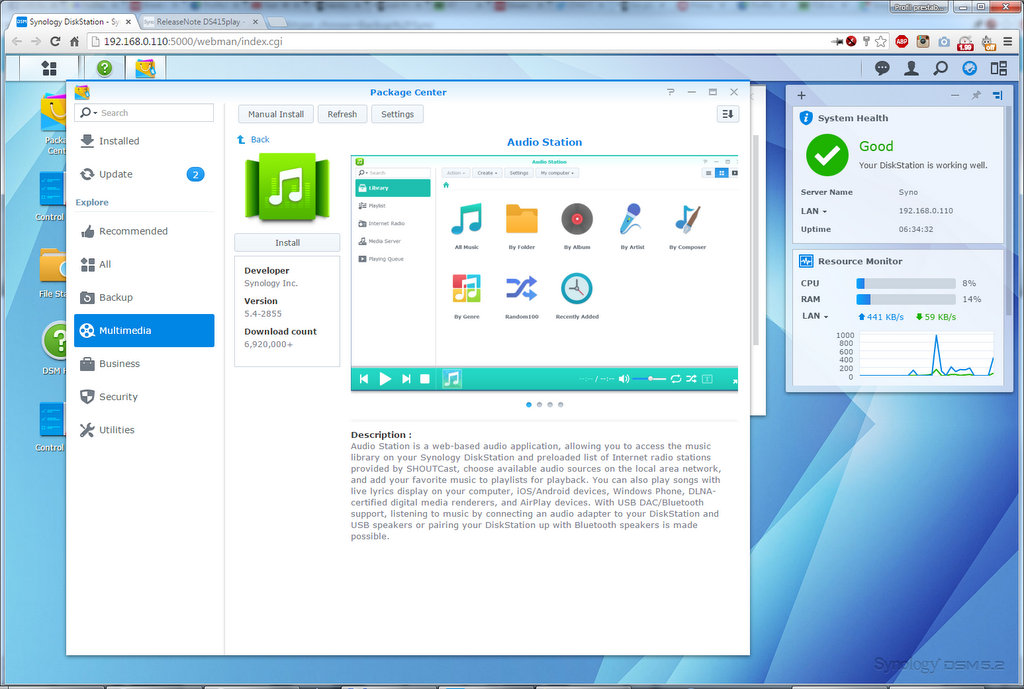Click the green Good health checkmark
1024x689 pixels.
coord(827,155)
